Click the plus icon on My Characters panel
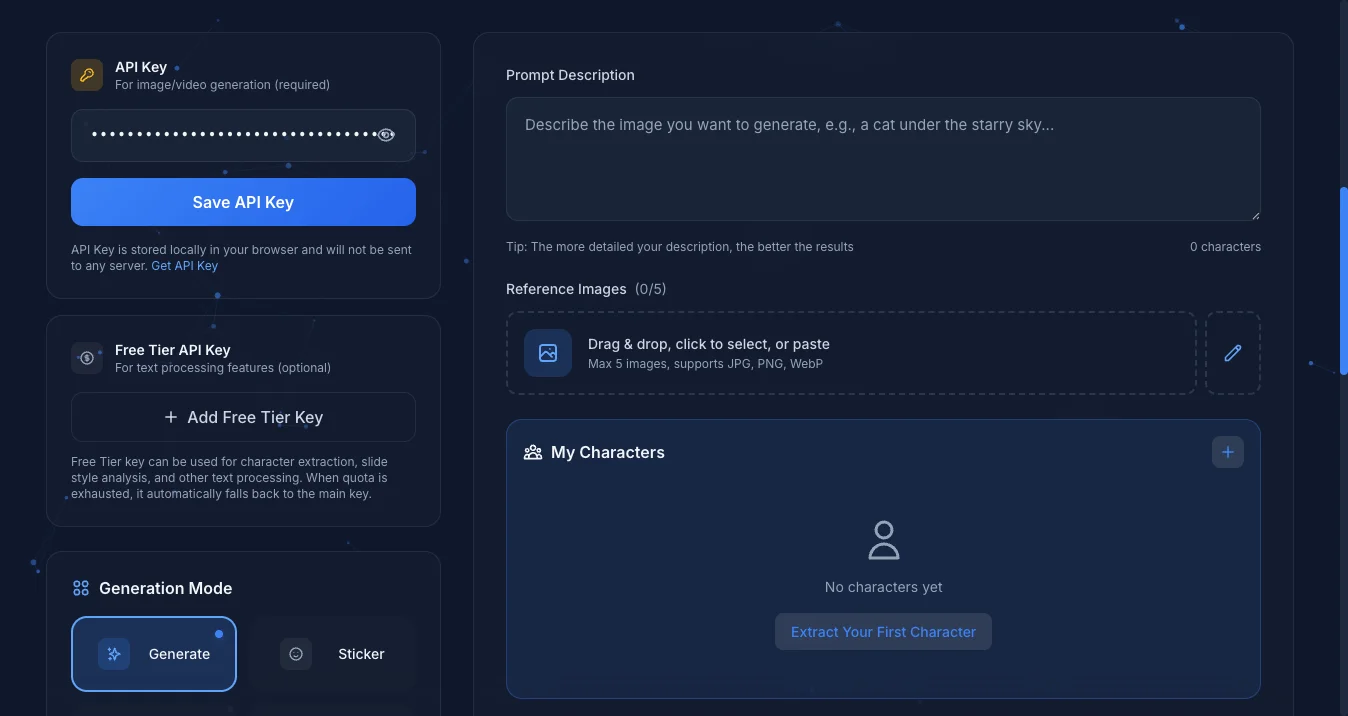This screenshot has width=1348, height=716. [1227, 451]
